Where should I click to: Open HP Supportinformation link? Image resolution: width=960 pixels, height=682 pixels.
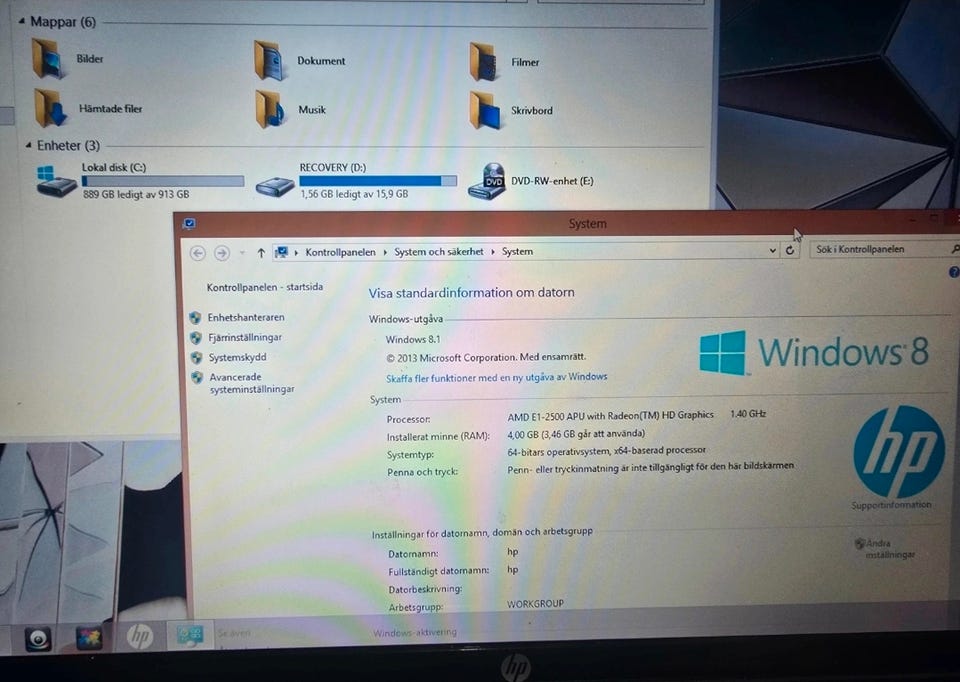click(891, 505)
